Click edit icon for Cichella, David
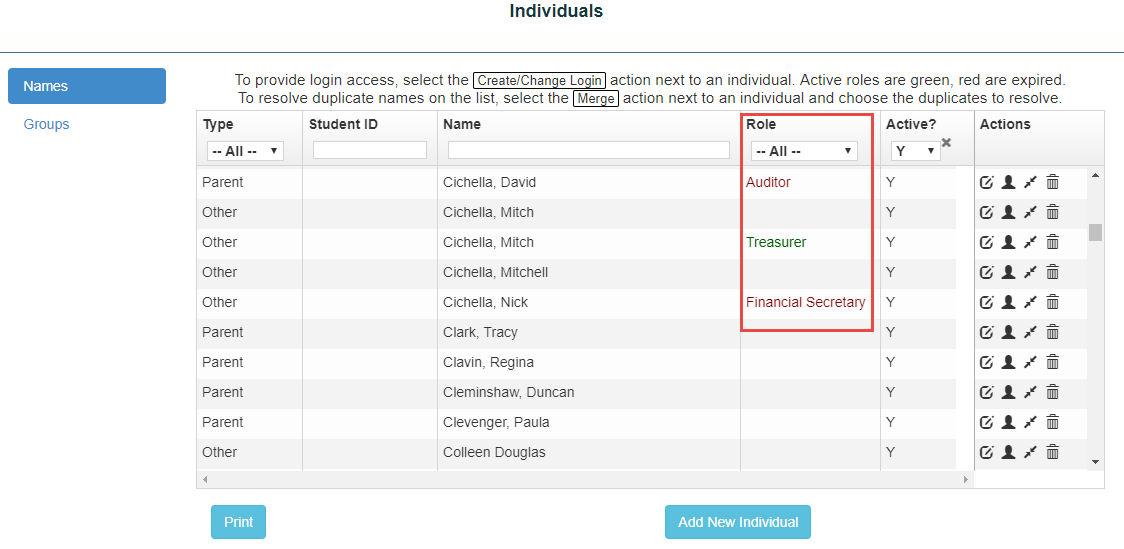1124x549 pixels. [x=987, y=182]
